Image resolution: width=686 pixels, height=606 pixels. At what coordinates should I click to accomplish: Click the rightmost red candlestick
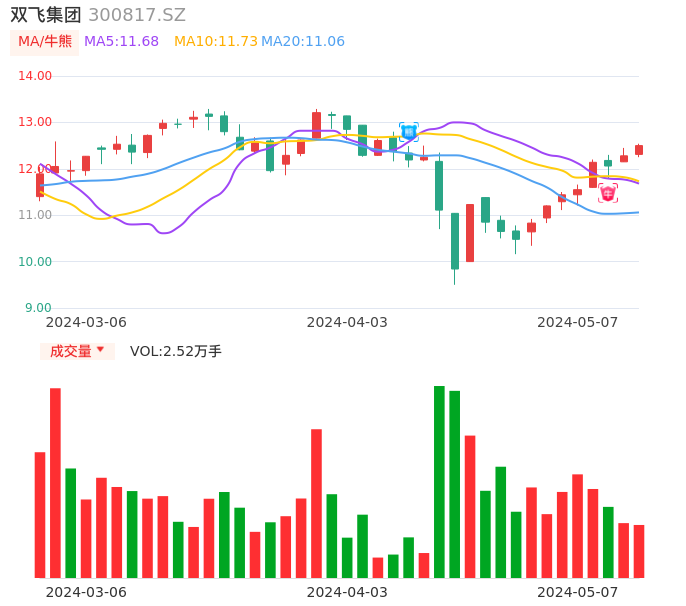click(x=639, y=150)
